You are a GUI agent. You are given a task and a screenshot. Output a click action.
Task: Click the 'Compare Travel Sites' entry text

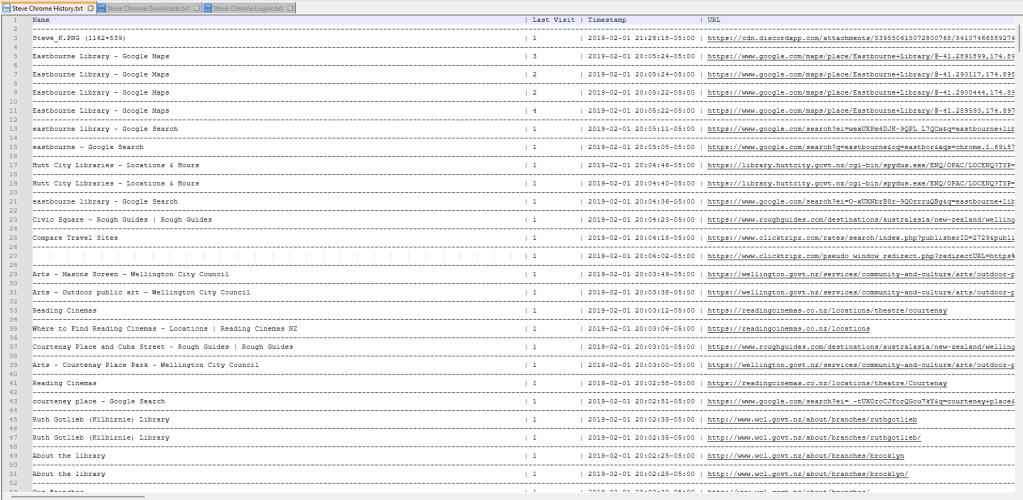click(x=75, y=238)
